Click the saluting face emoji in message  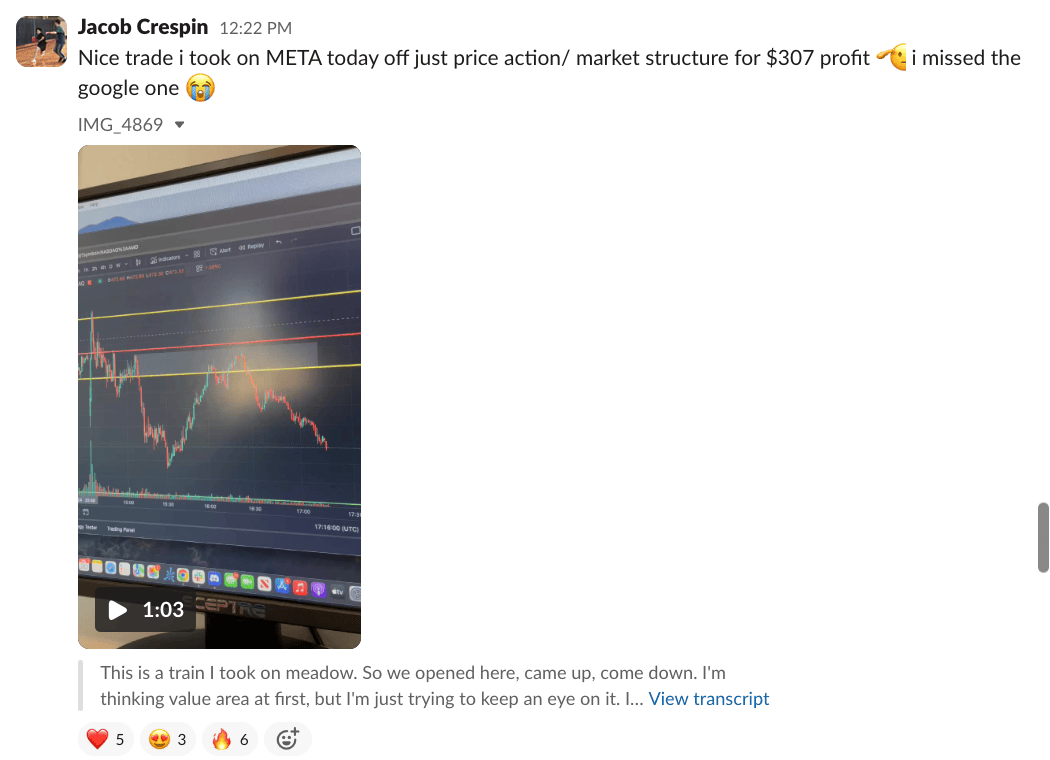pos(890,58)
